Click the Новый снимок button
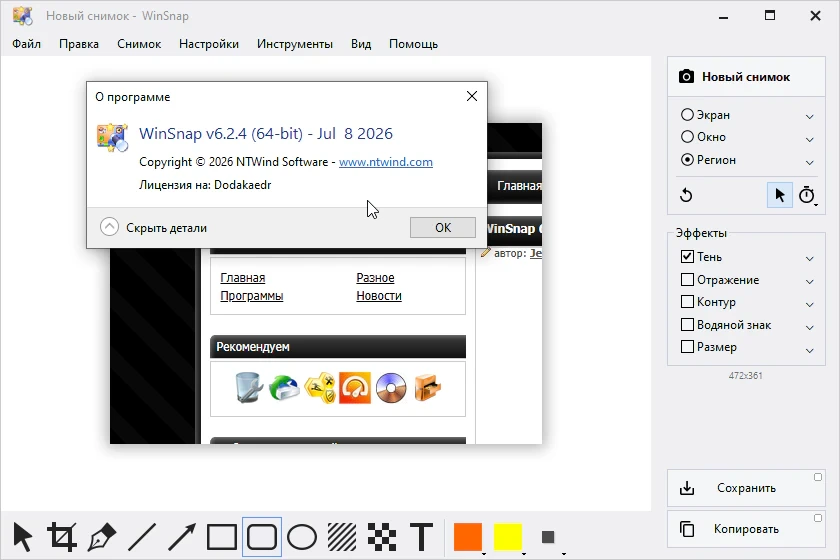The image size is (840, 560). pos(746,77)
